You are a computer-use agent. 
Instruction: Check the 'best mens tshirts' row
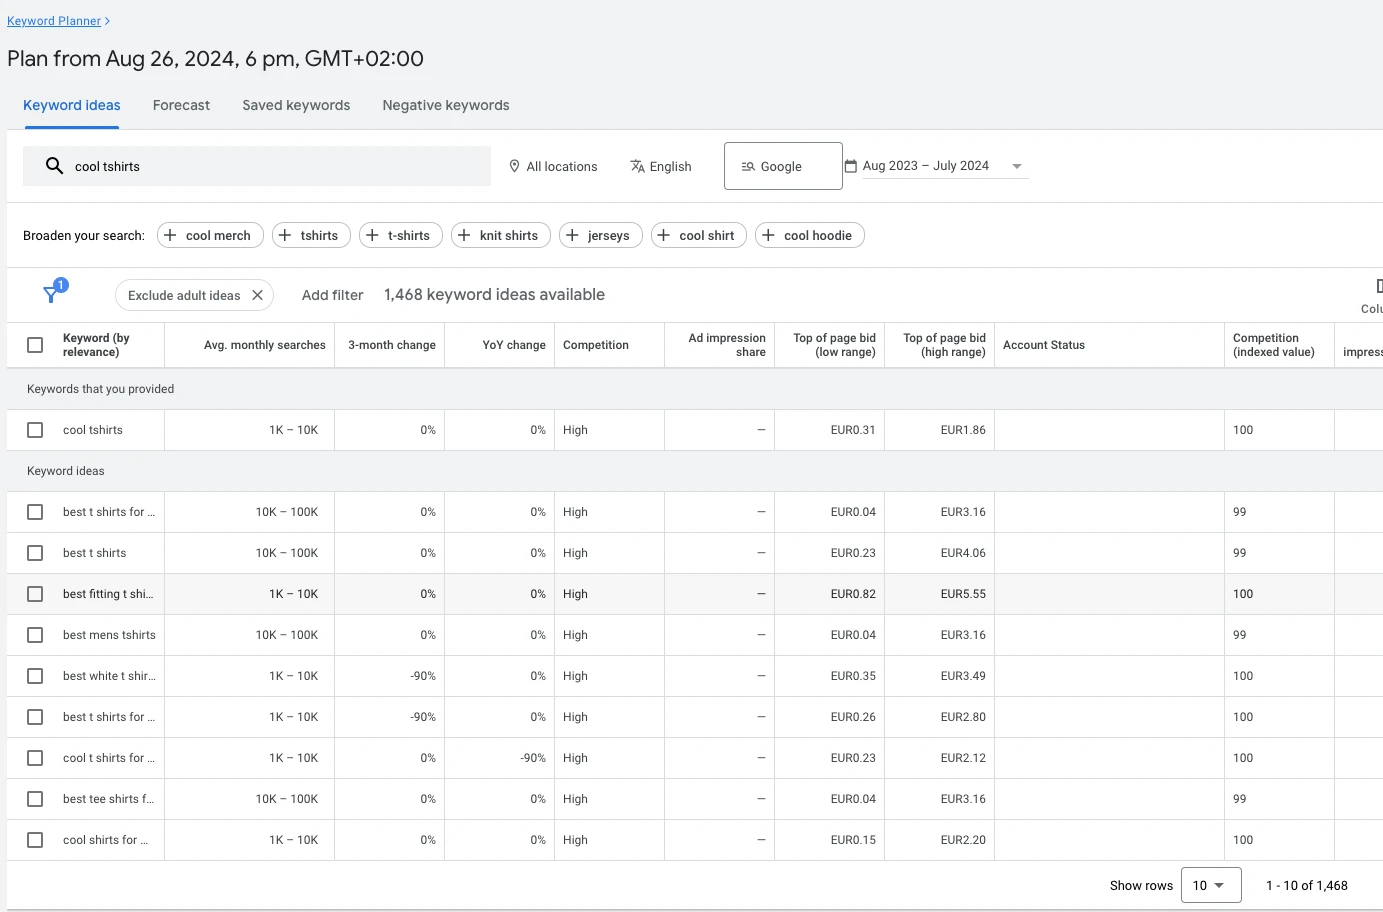[35, 635]
